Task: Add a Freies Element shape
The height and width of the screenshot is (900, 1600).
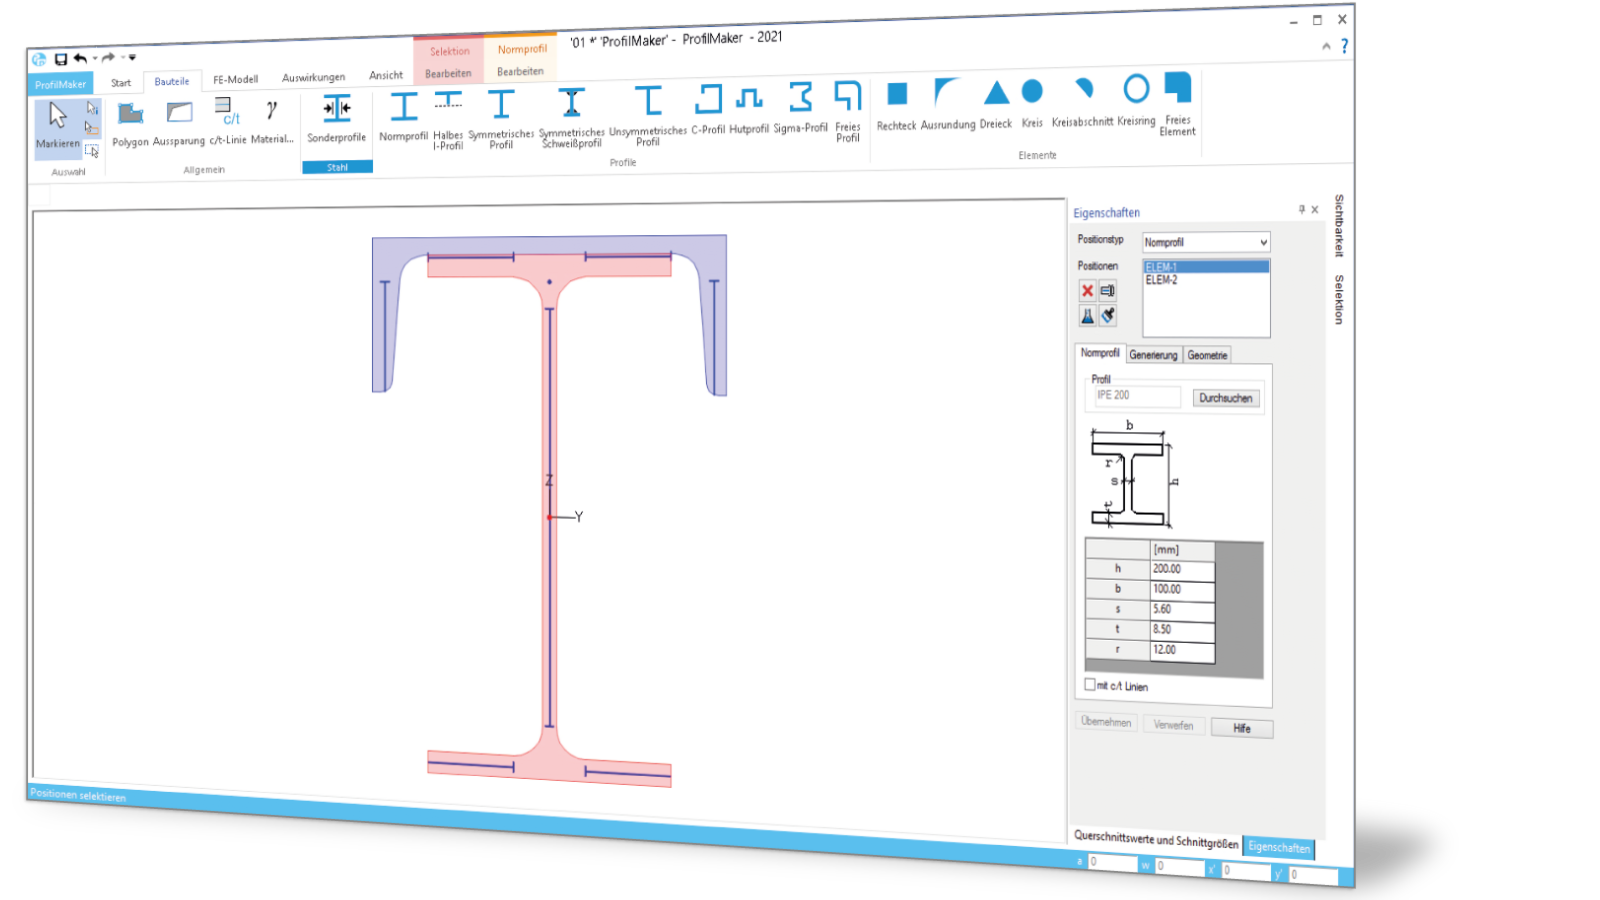Action: click(1178, 104)
